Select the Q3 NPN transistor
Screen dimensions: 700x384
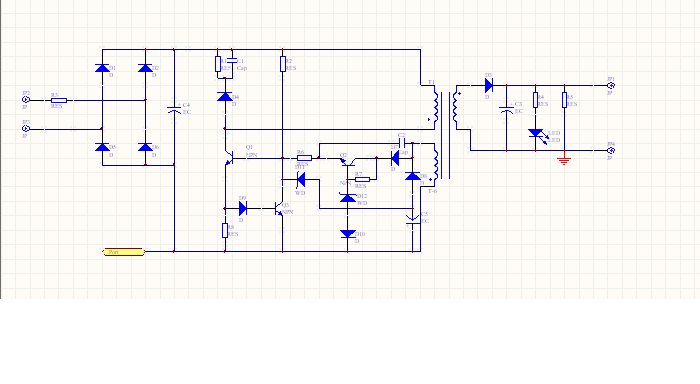pos(279,209)
